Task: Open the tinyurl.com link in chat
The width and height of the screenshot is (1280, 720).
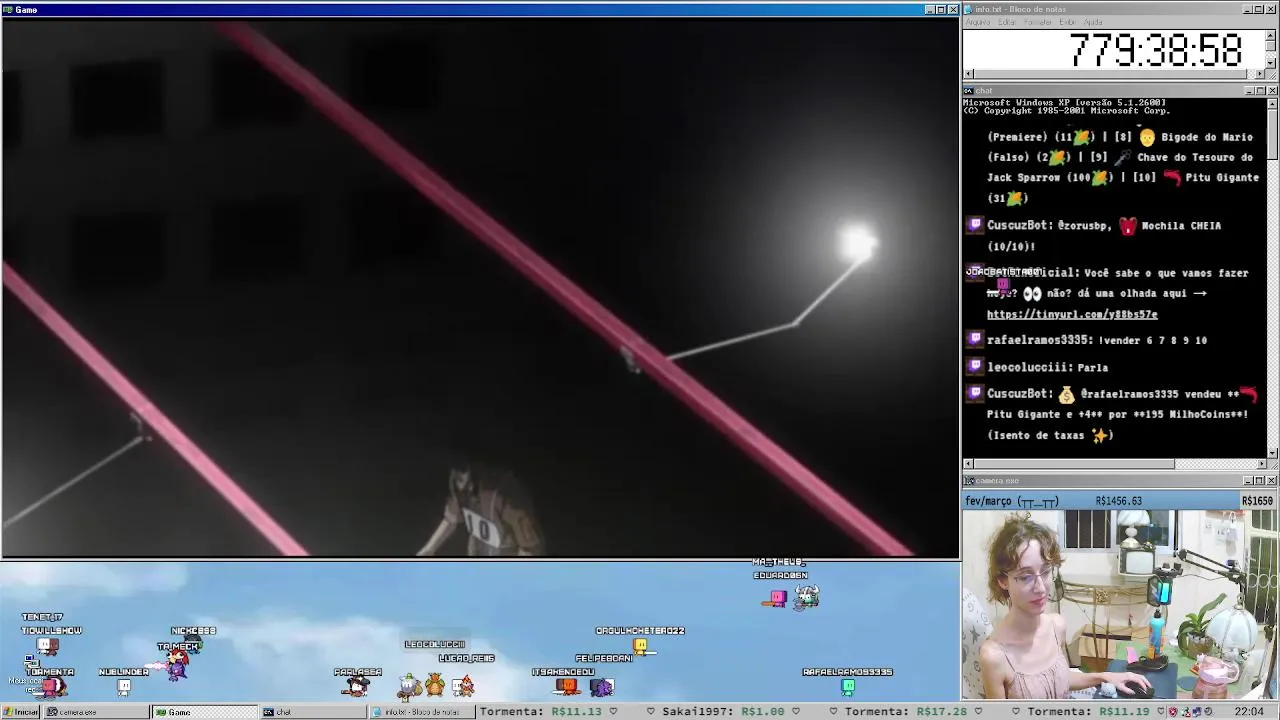Action: [x=1072, y=314]
